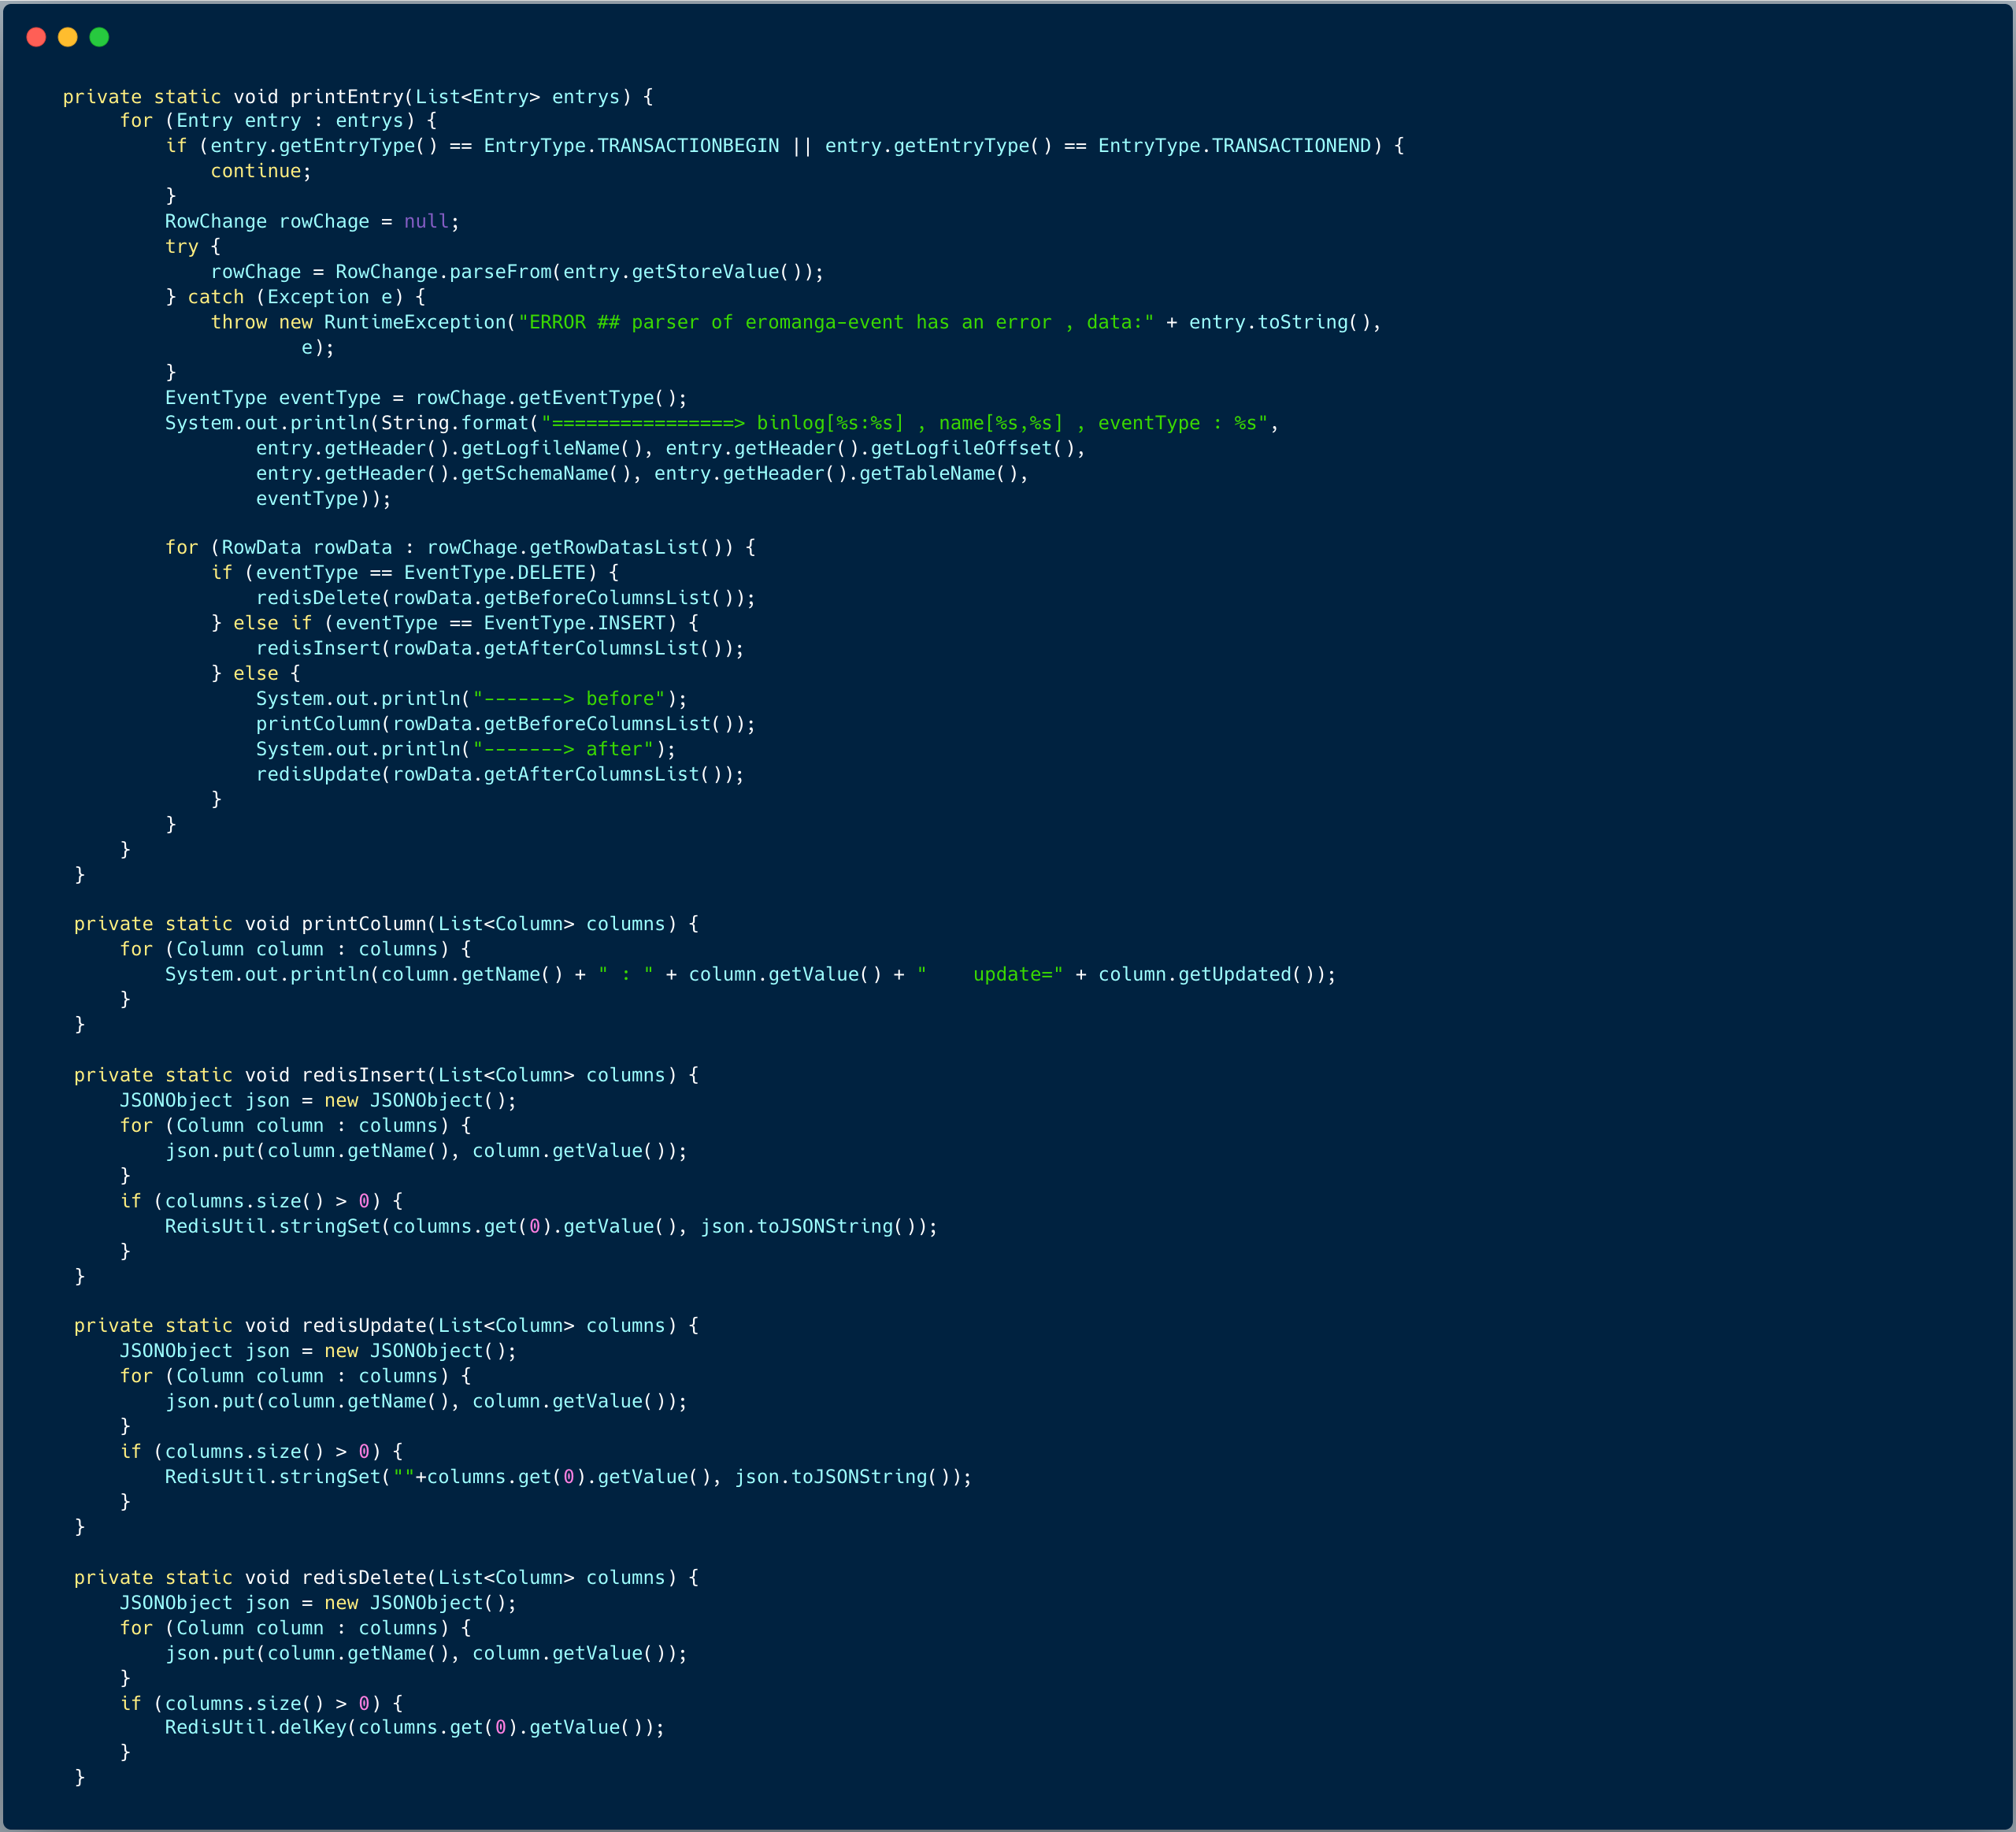Click the continue keyword
Screen dimensions: 2016x1832
tap(255, 171)
